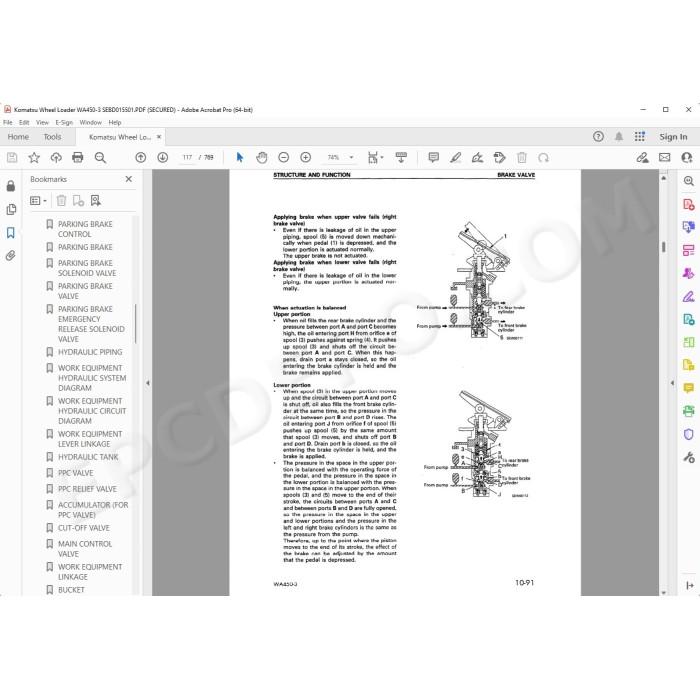The width and height of the screenshot is (700, 700).
Task: Open the File menu
Action: pyautogui.click(x=8, y=122)
